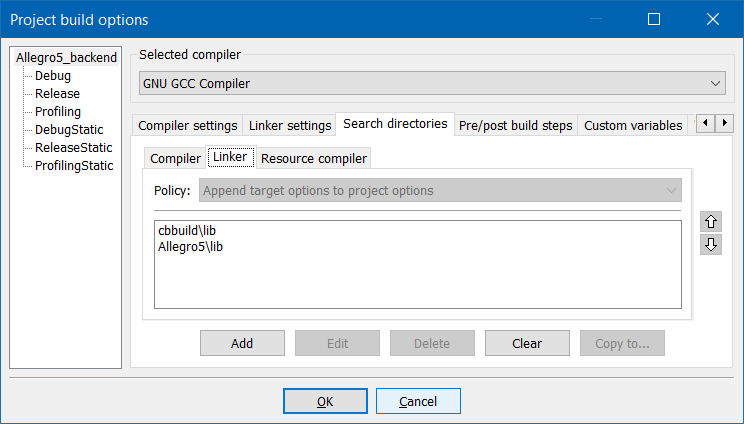Select Allegro5\lib directory entry
This screenshot has width=744, height=424.
(x=190, y=247)
